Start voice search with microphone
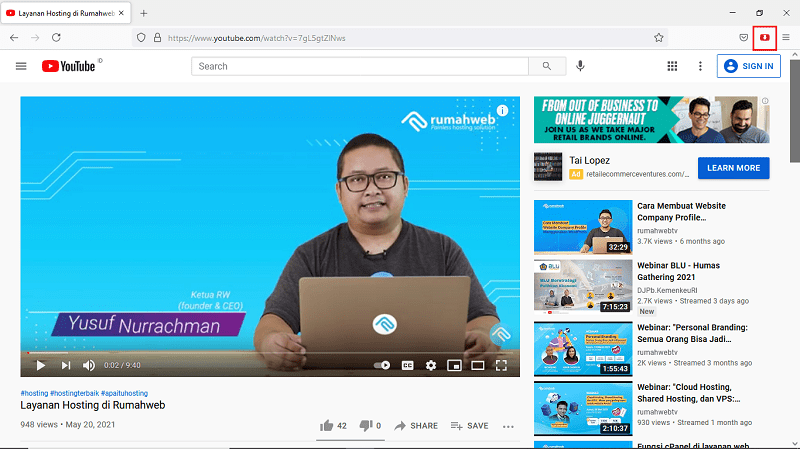The width and height of the screenshot is (800, 449). pyautogui.click(x=580, y=66)
